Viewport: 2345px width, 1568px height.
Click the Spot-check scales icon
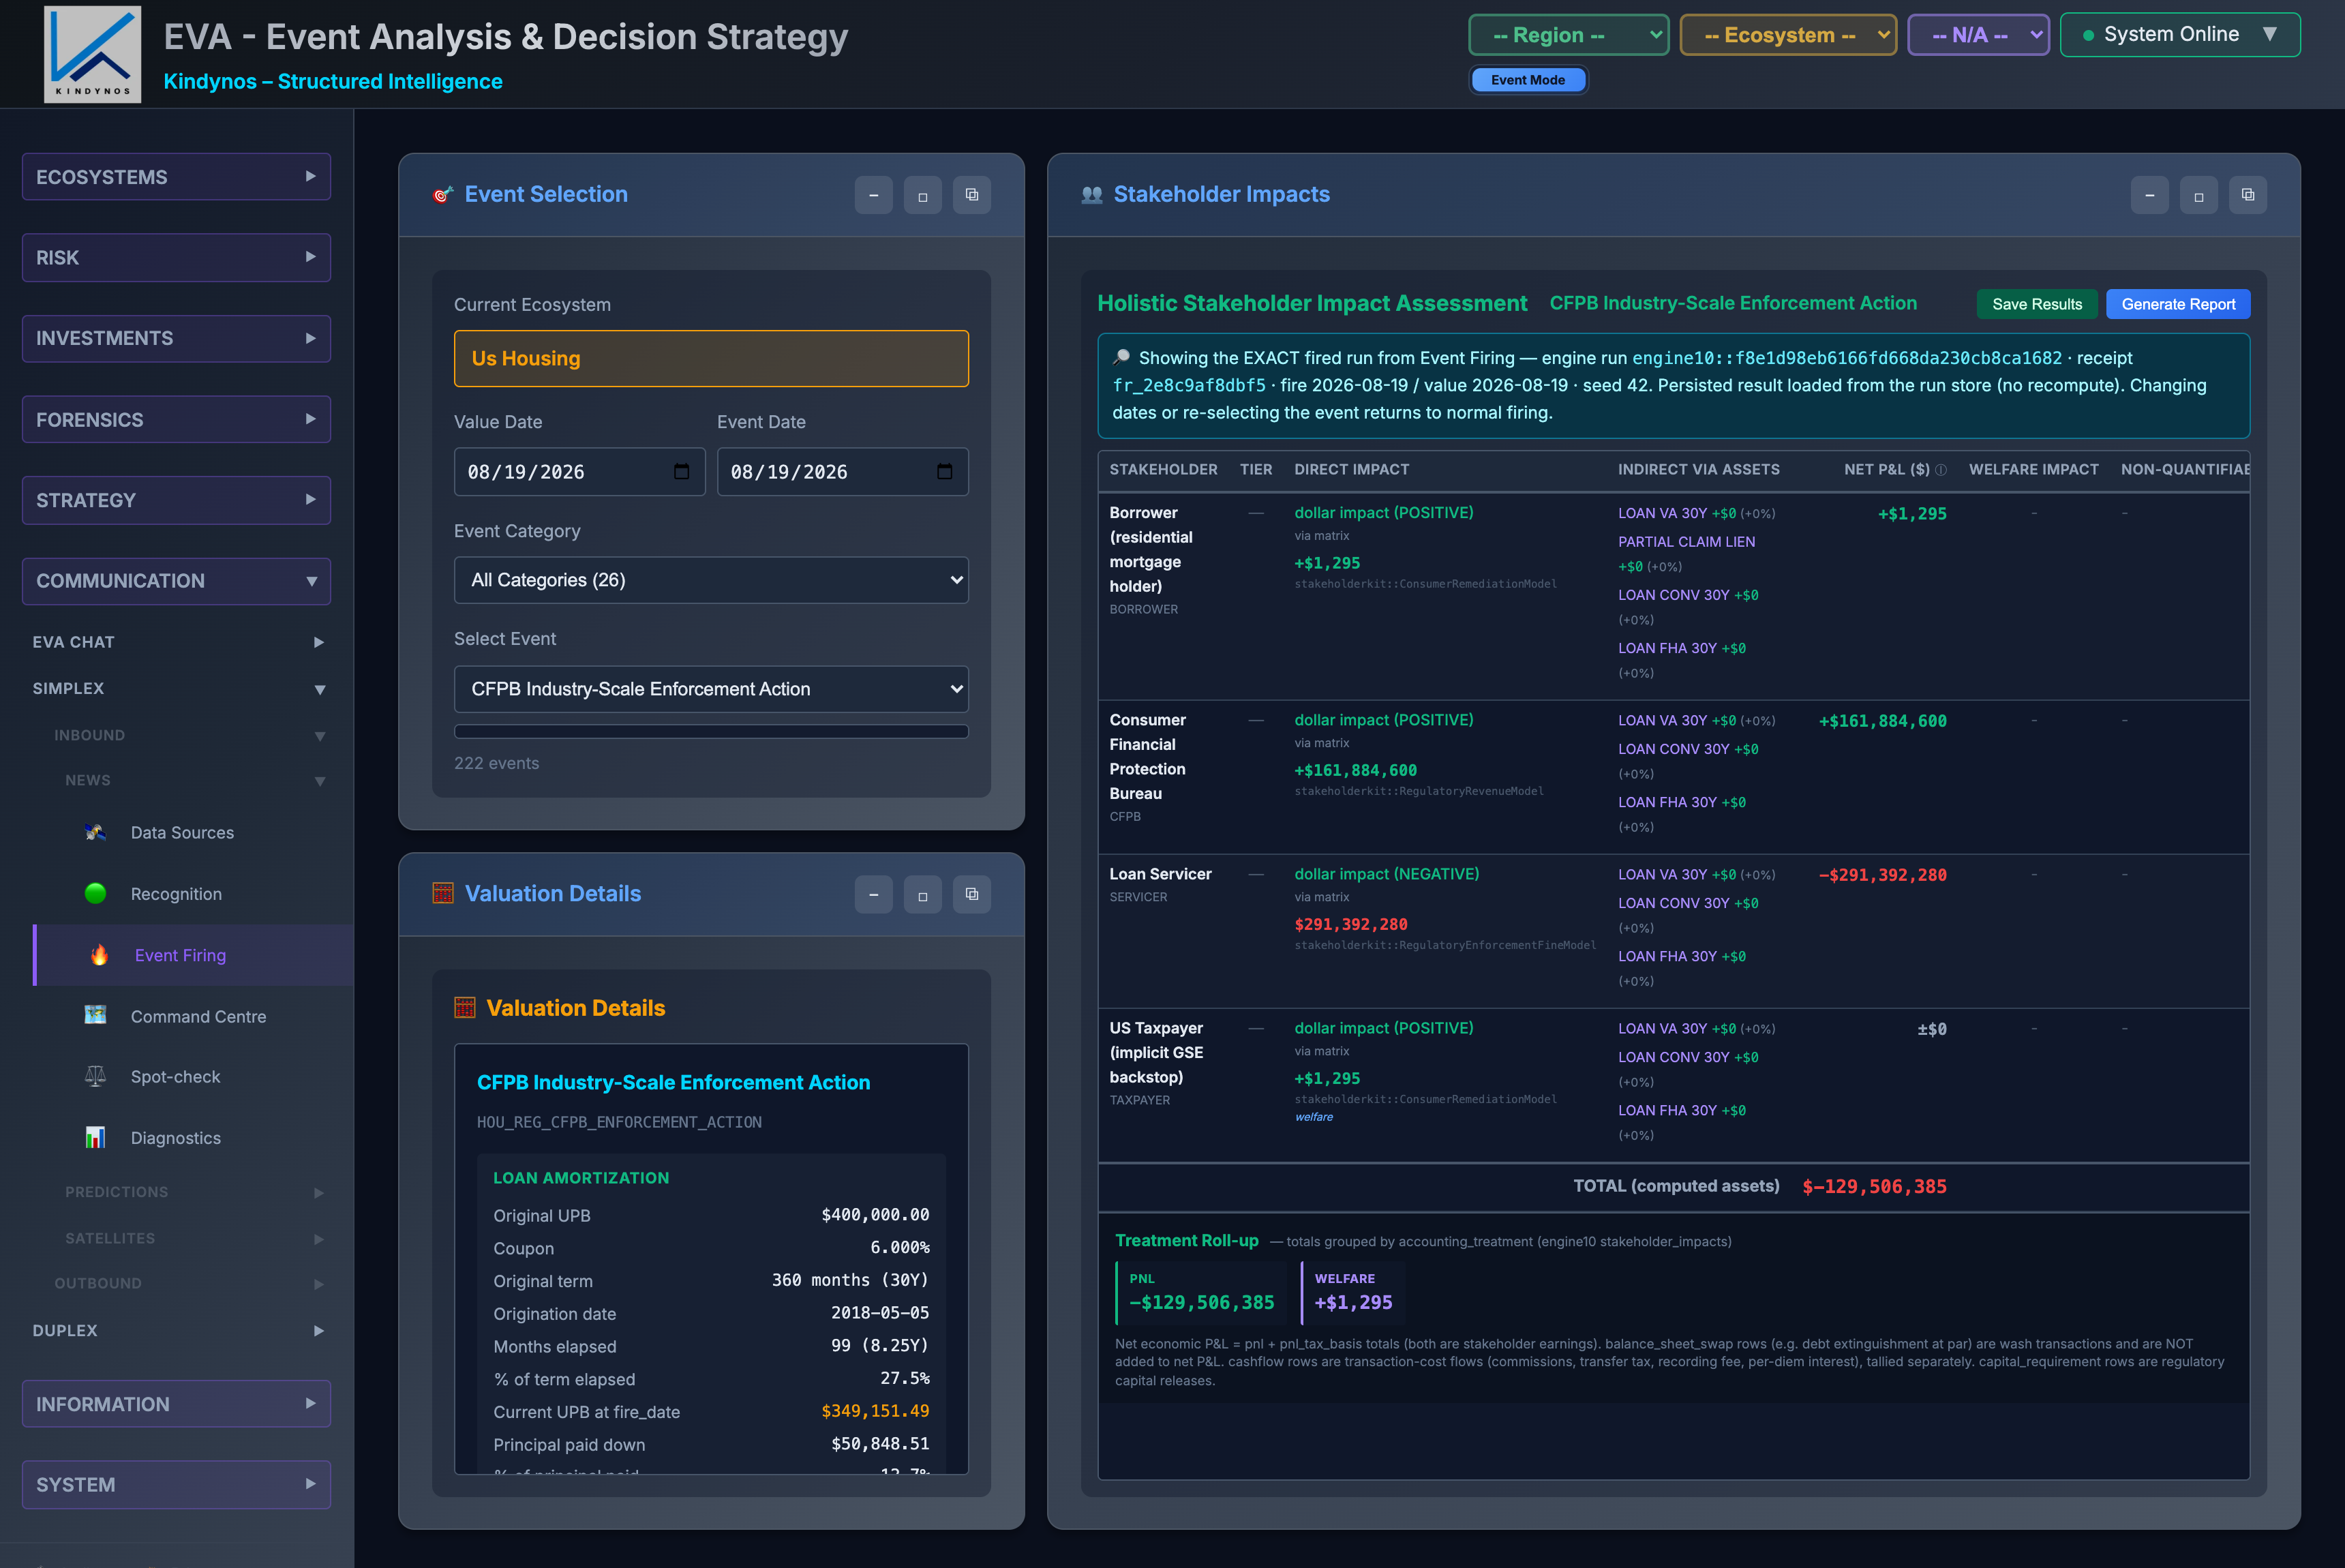(96, 1076)
